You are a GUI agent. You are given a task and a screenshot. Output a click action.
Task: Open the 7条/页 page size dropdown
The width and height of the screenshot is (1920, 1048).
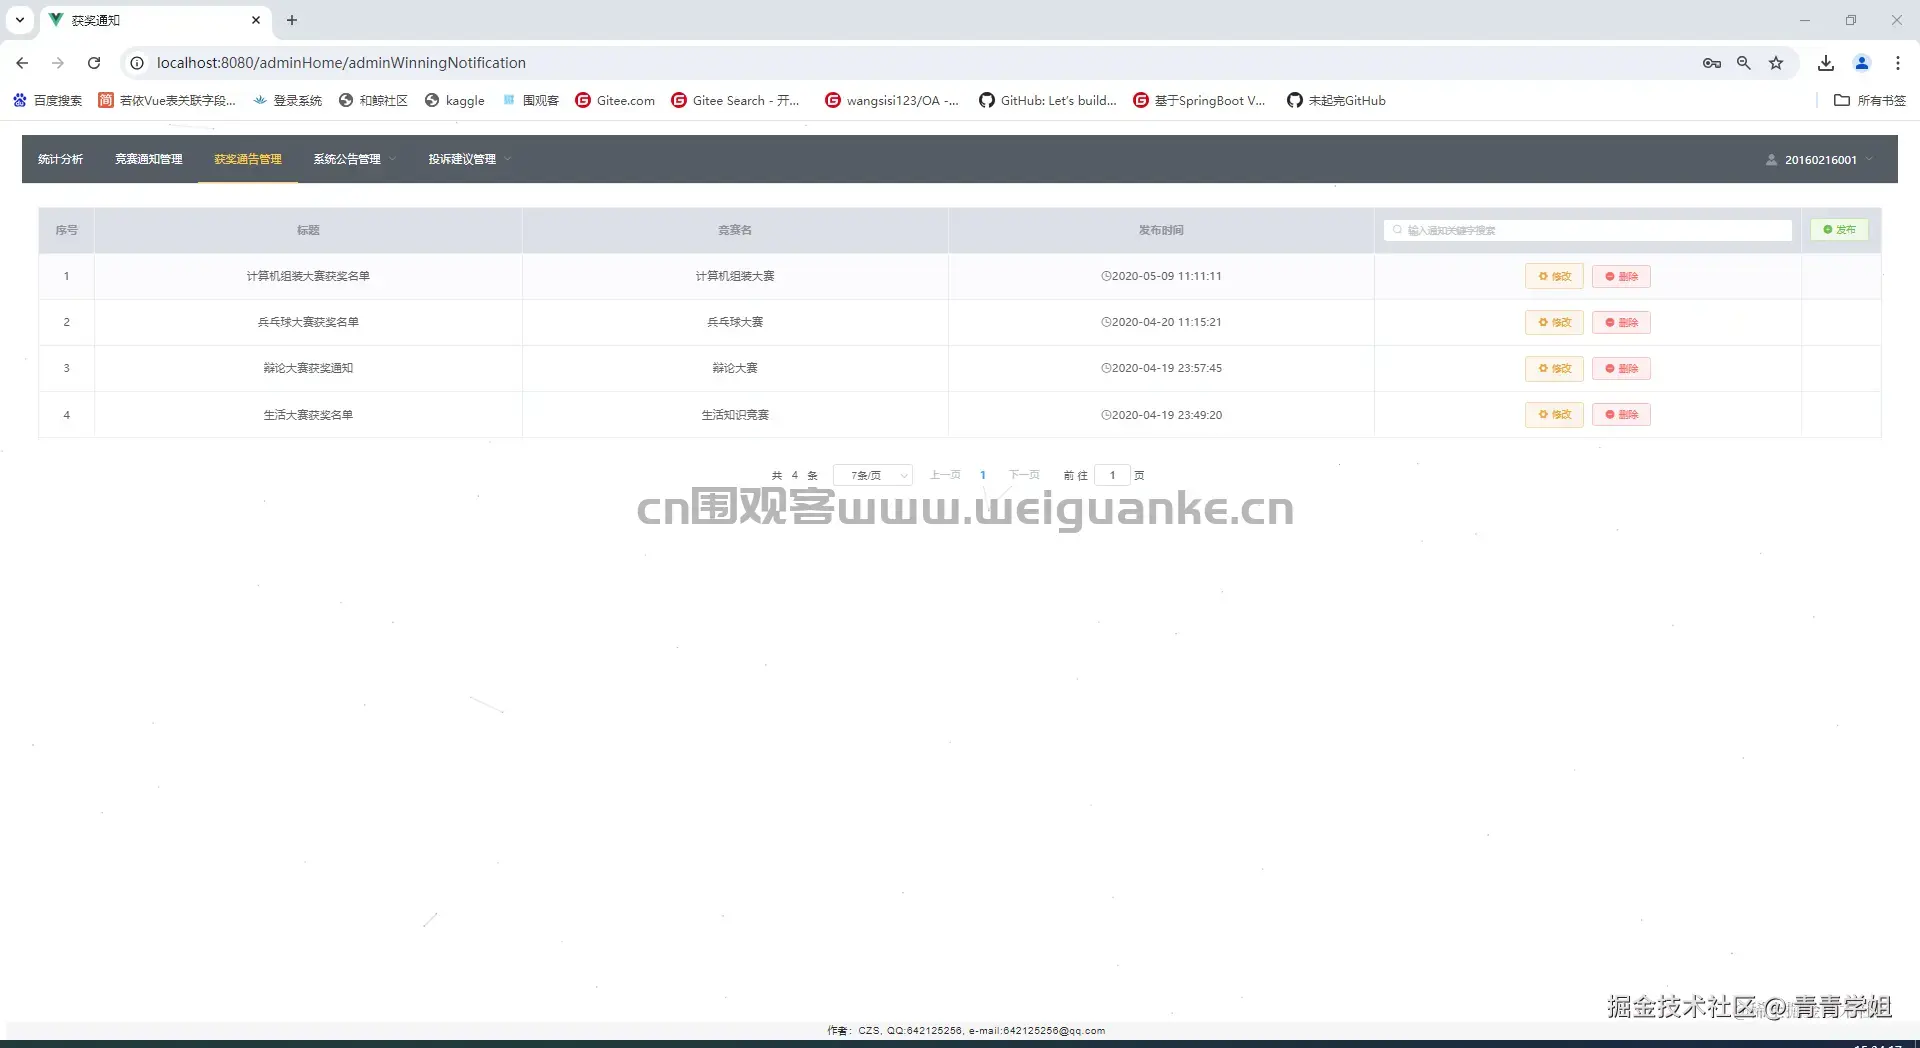pyautogui.click(x=873, y=475)
